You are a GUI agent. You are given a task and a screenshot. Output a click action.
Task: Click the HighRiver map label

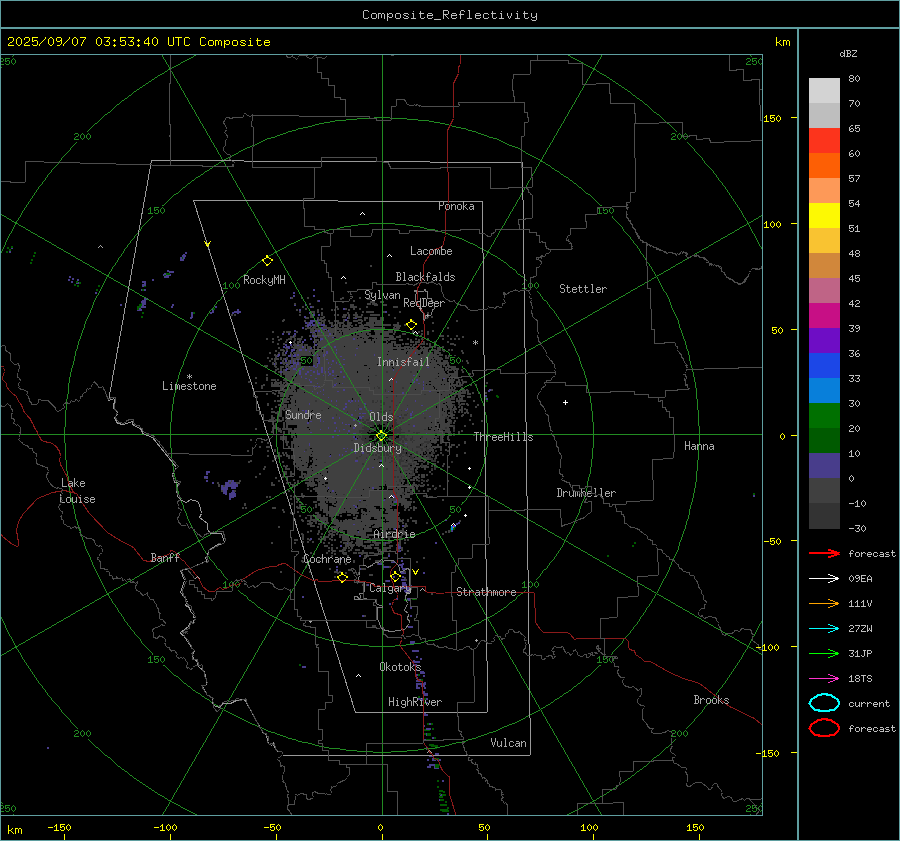click(x=415, y=702)
